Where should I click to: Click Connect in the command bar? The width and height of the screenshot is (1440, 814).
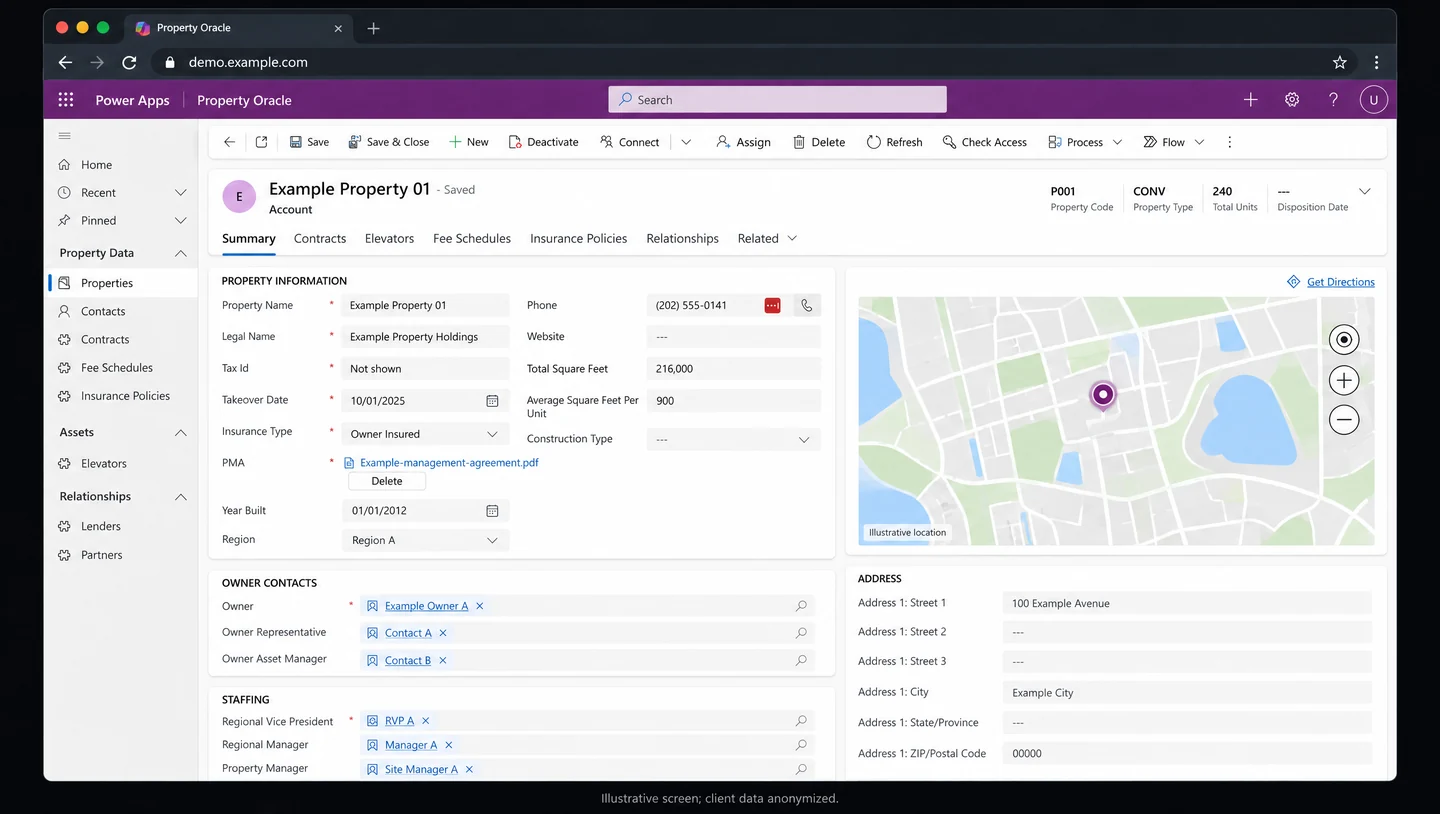(629, 142)
